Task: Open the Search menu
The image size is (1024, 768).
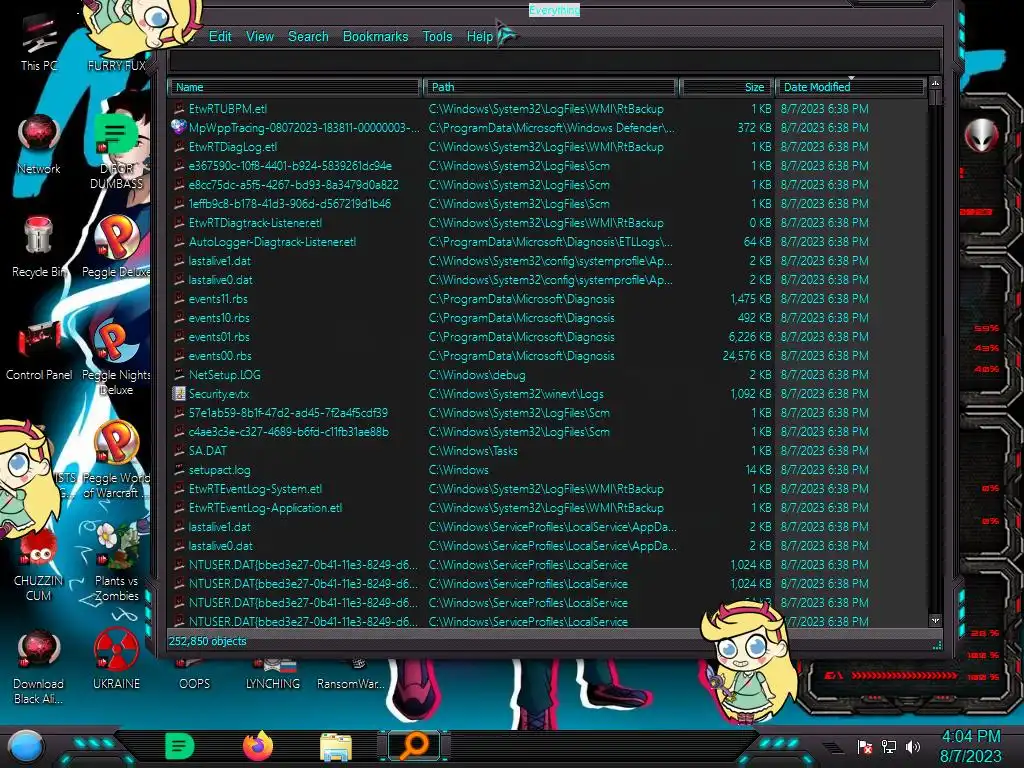Action: click(x=308, y=37)
